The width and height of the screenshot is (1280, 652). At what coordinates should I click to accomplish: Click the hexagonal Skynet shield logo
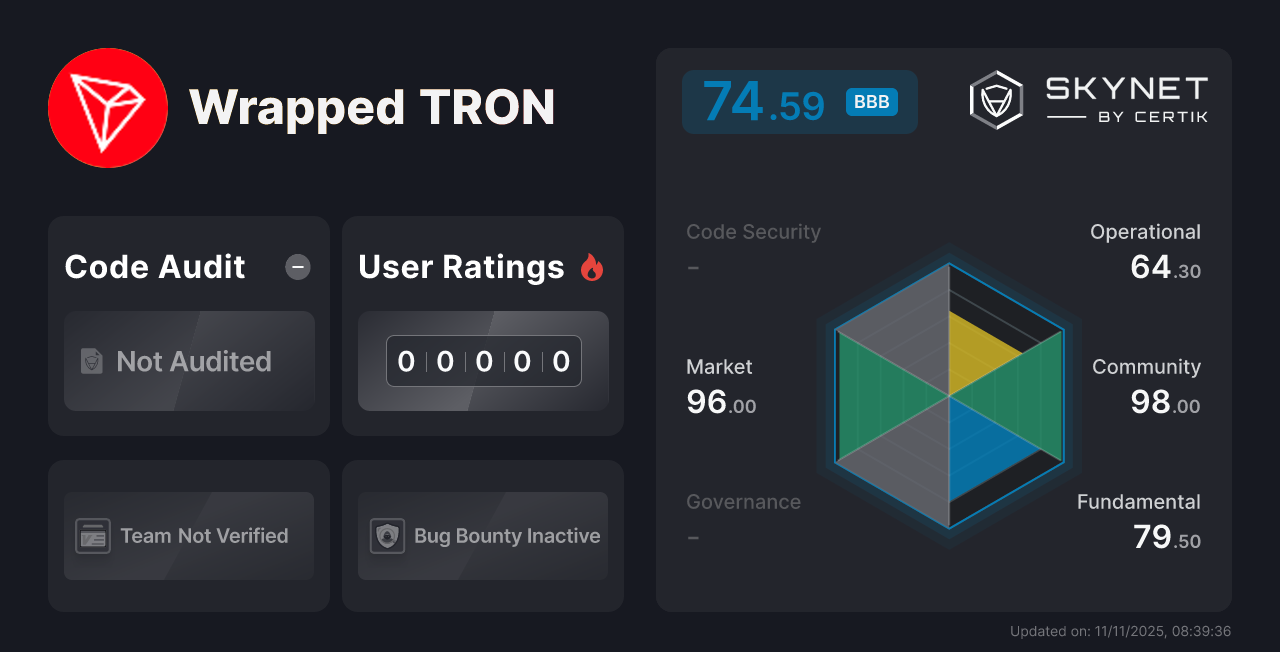pyautogui.click(x=995, y=98)
